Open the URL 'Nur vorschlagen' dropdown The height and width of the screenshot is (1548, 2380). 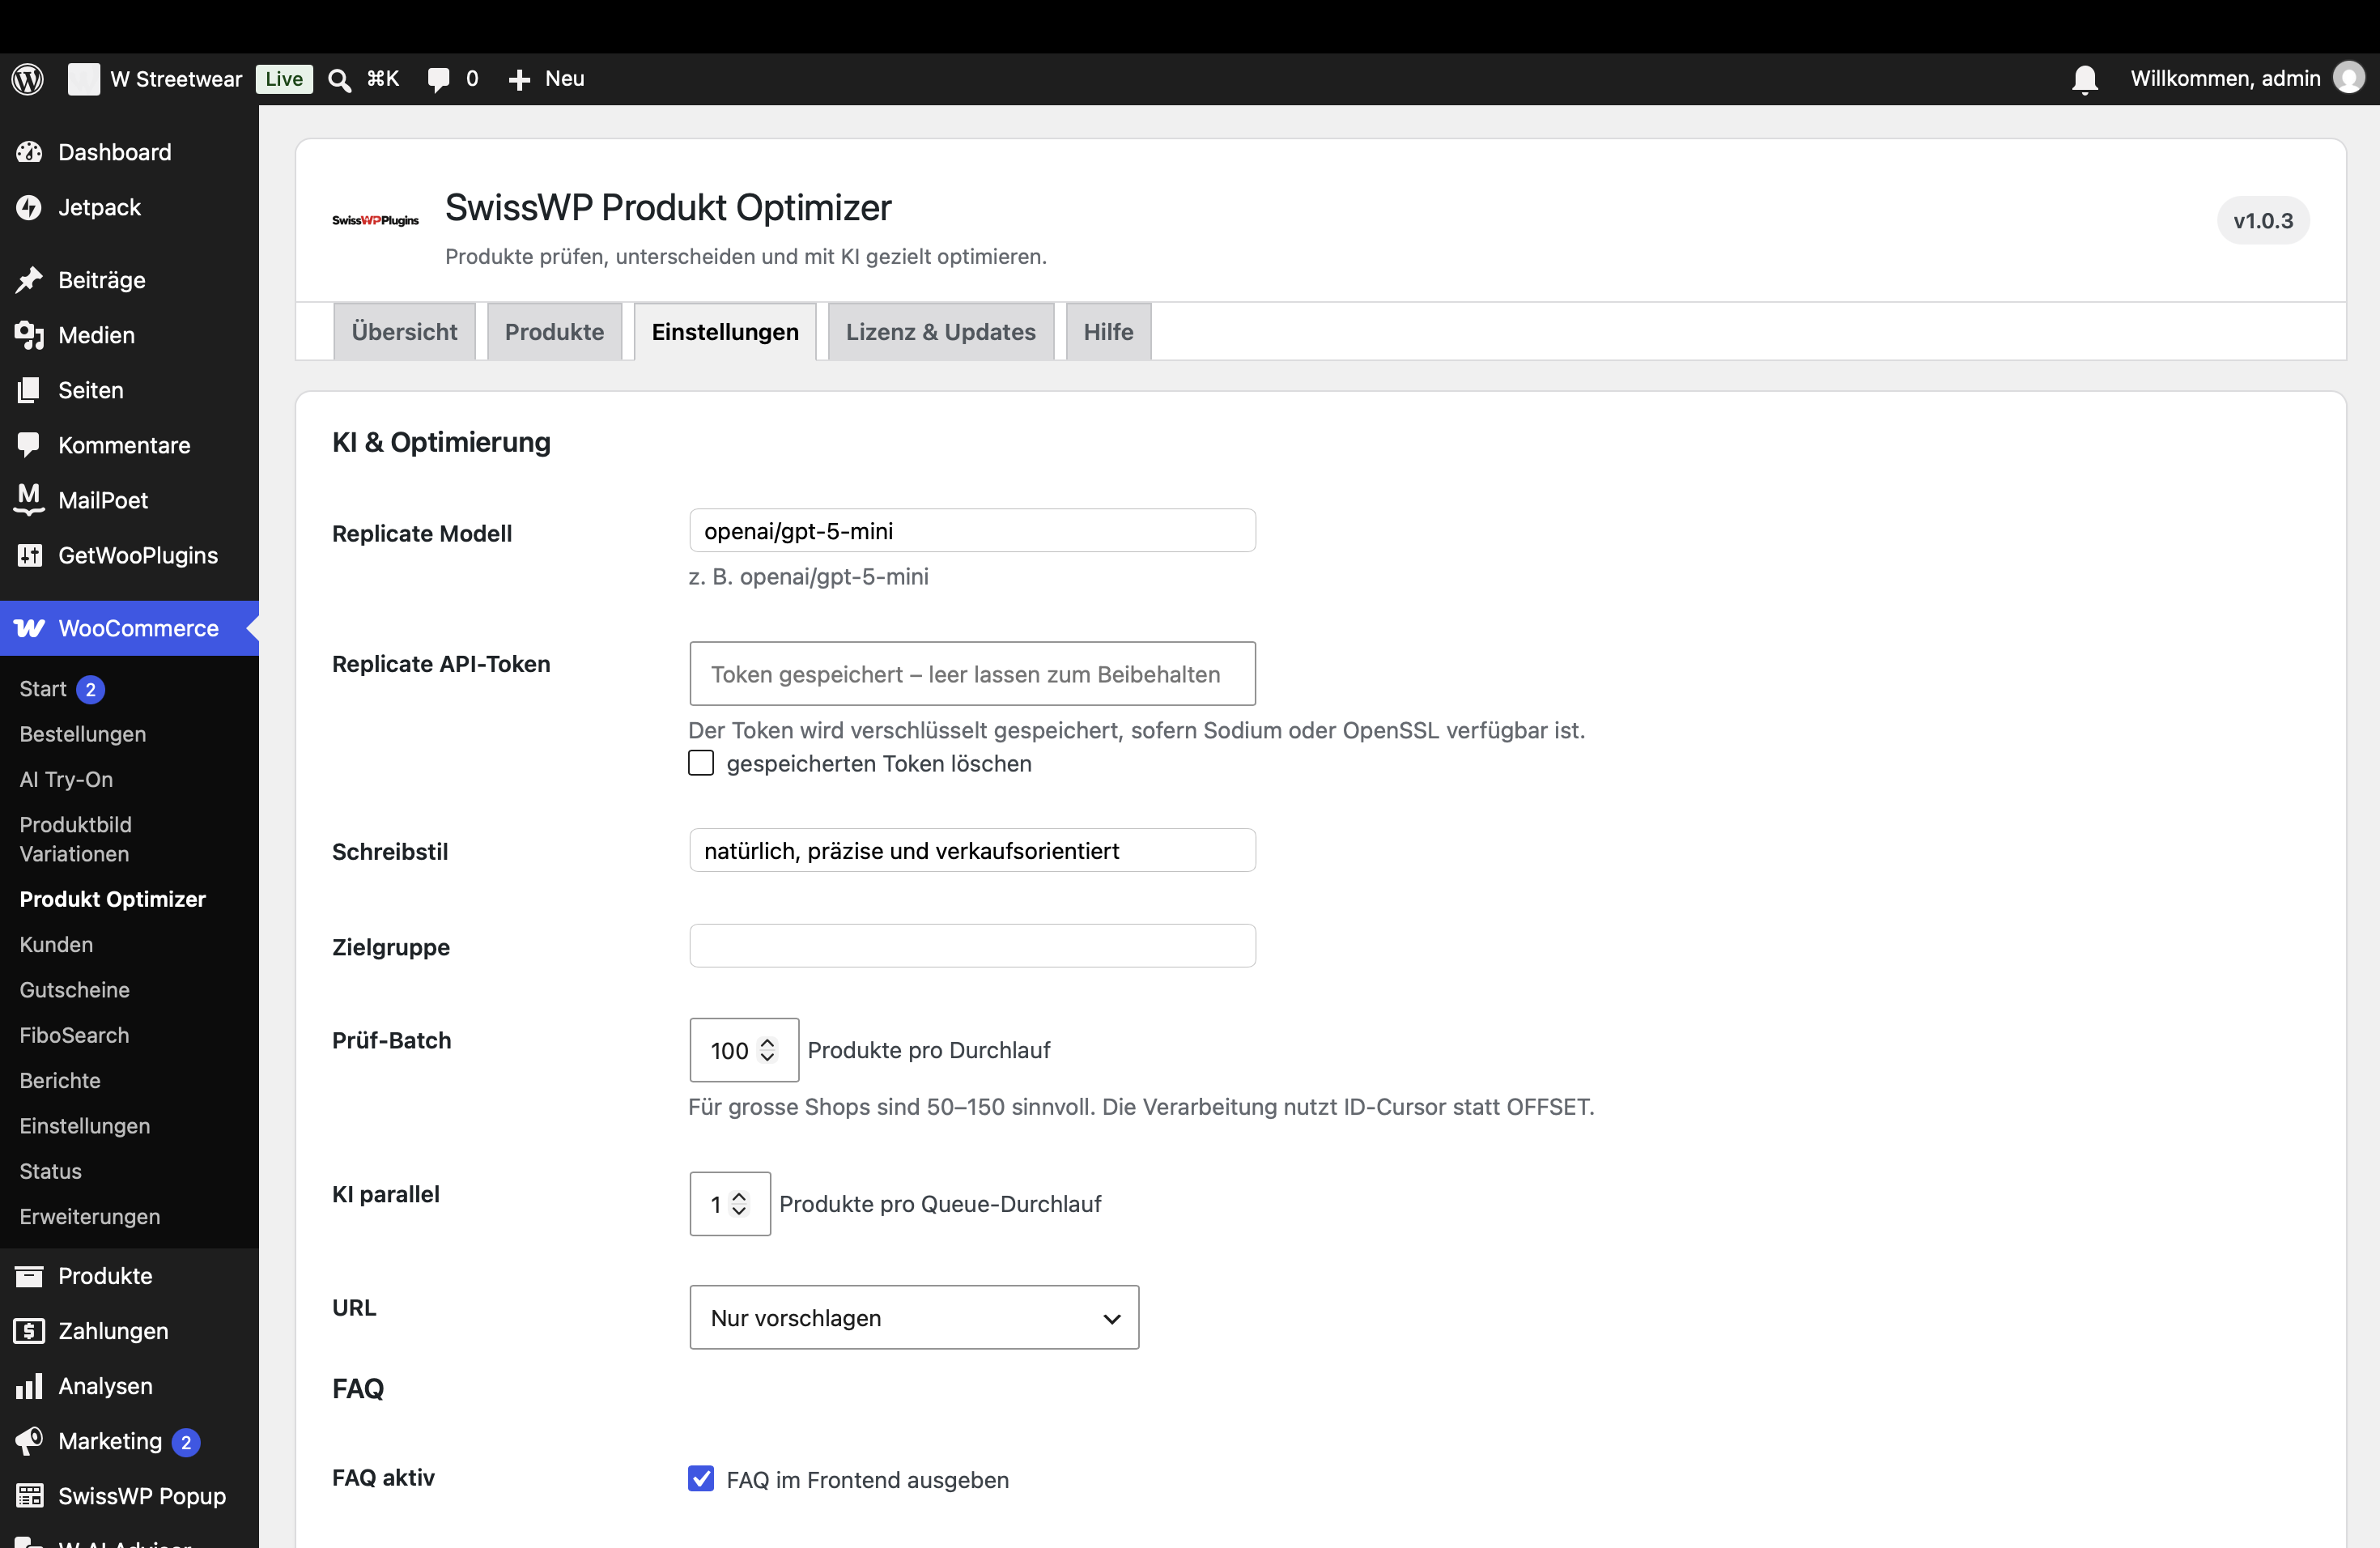pos(914,1318)
